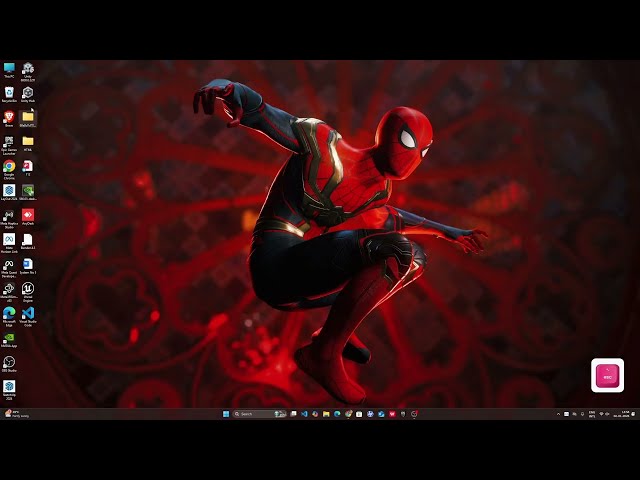Open Microsoft Edge desktop shortcut
Image resolution: width=640 pixels, height=480 pixels.
[x=9, y=317]
